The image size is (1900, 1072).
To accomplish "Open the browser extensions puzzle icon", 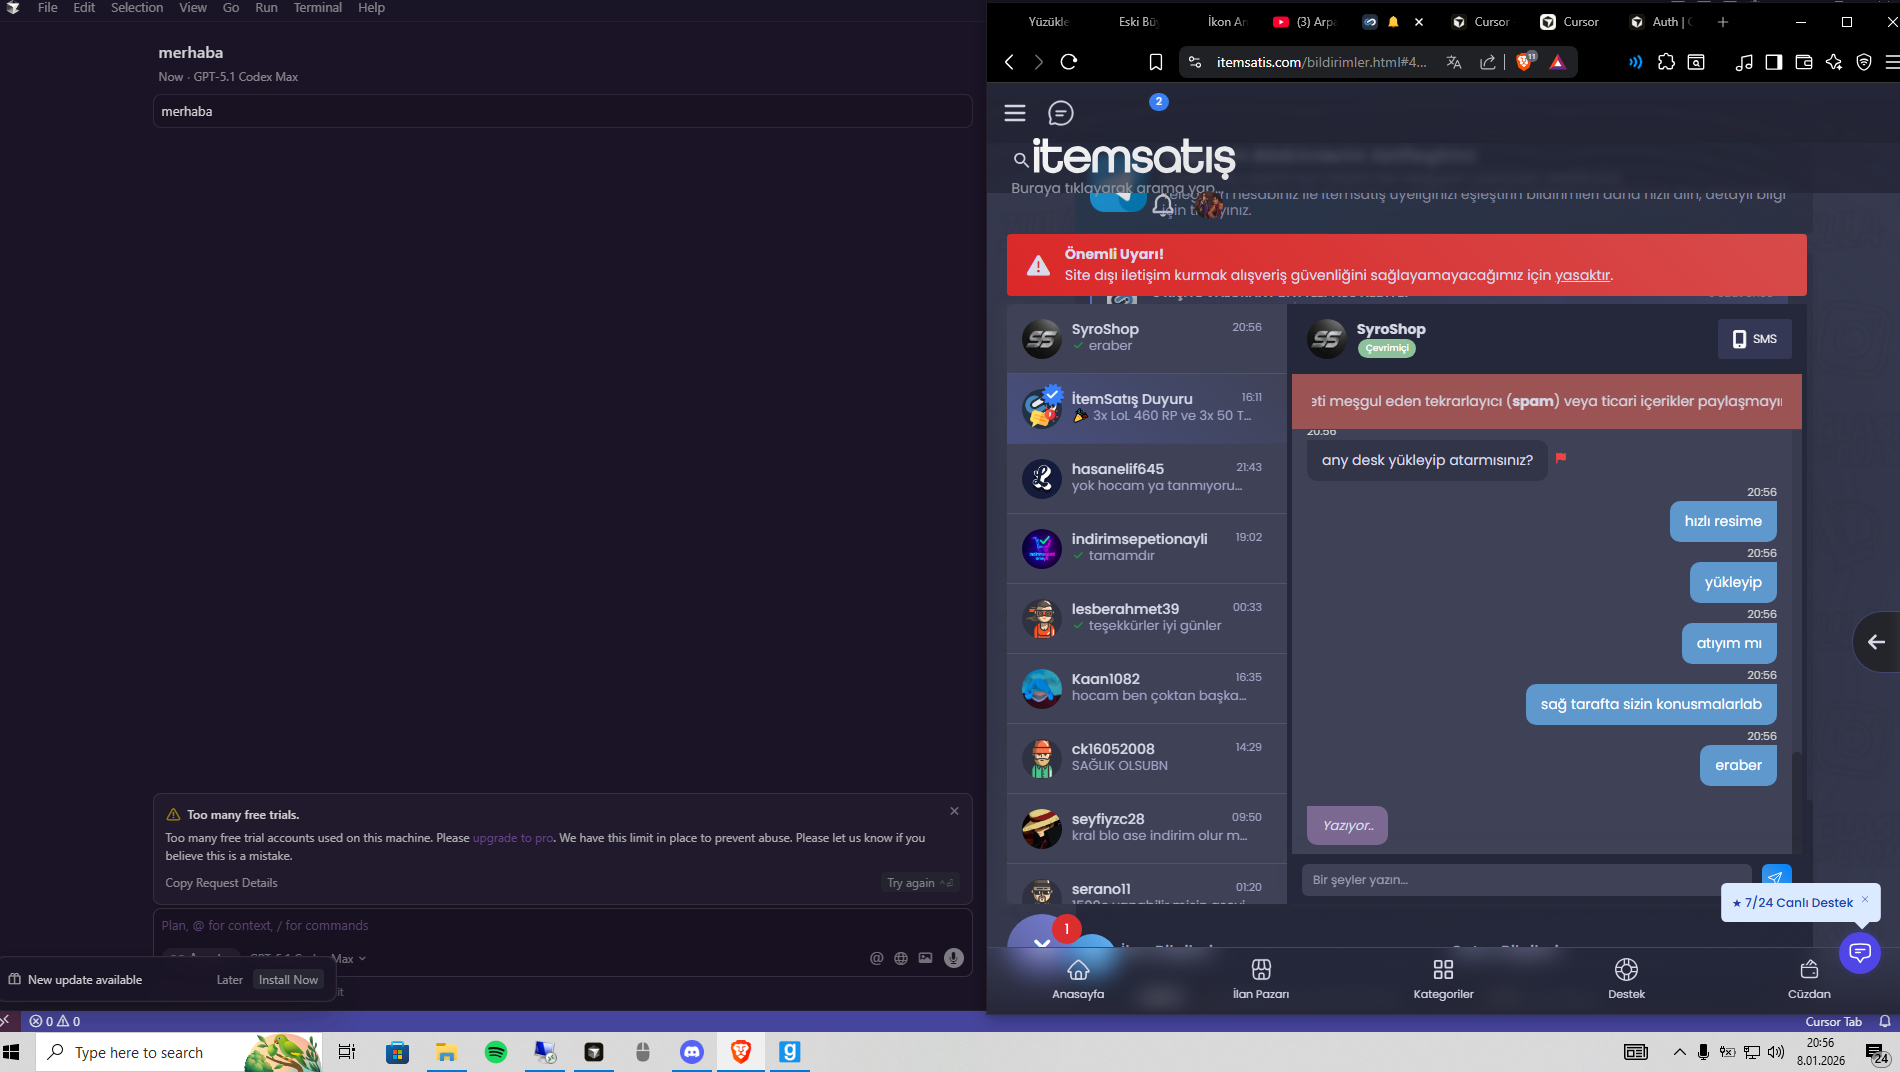I will pos(1666,62).
